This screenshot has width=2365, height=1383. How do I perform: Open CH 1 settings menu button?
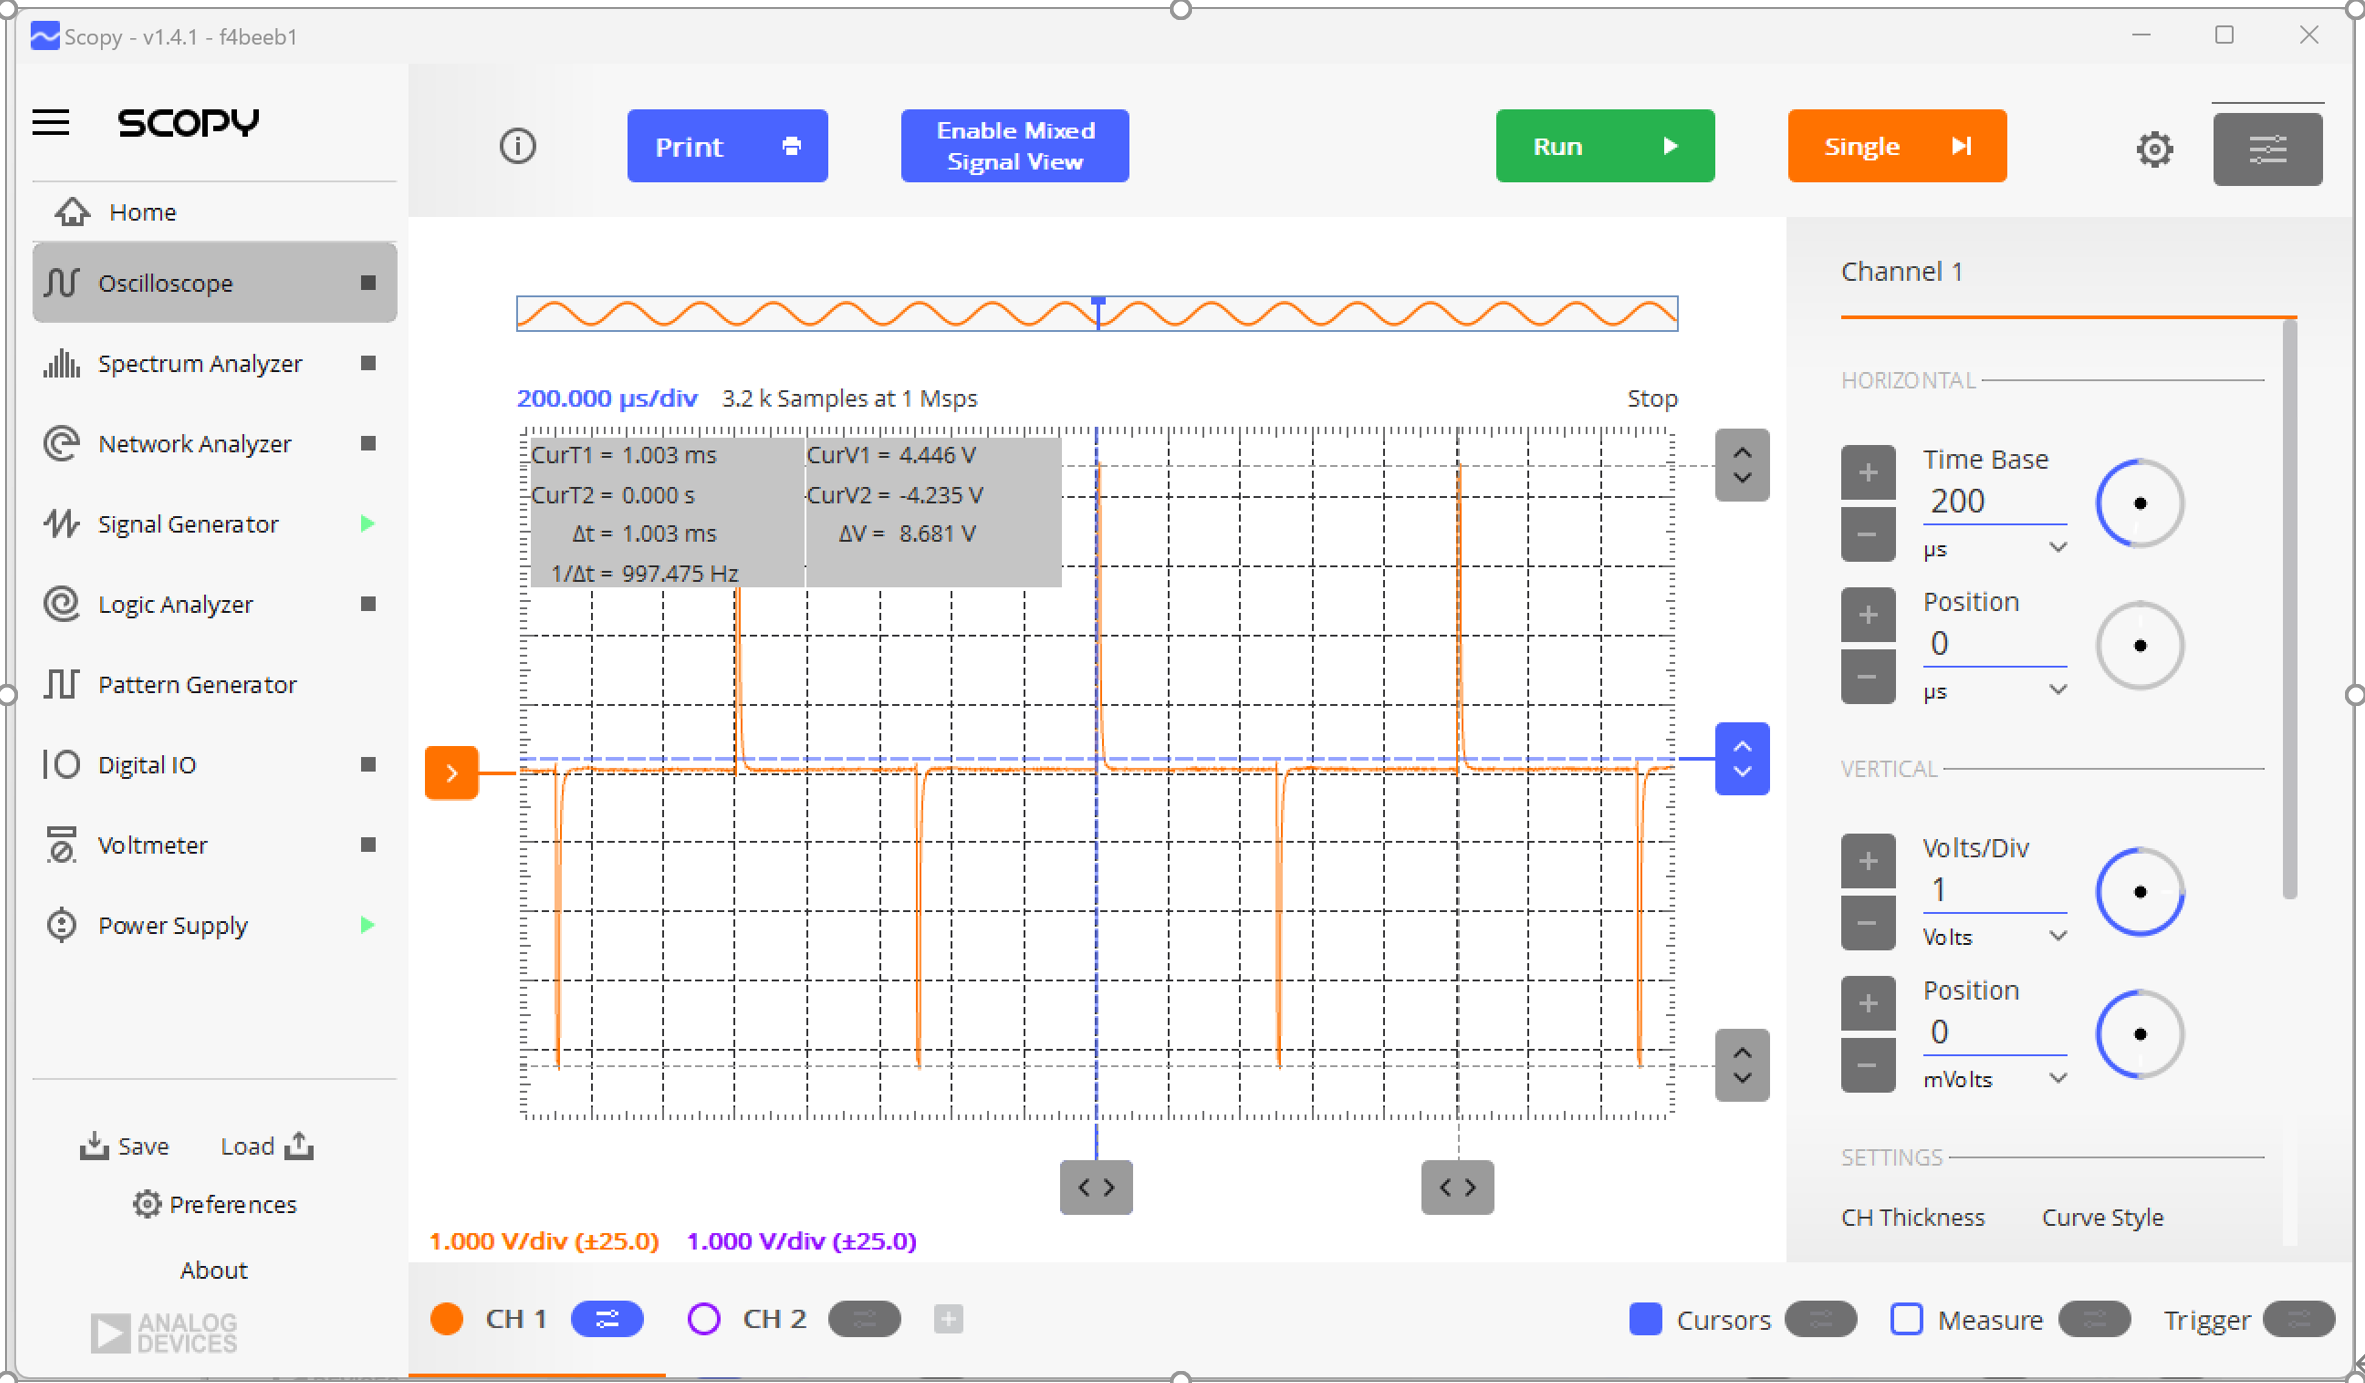click(x=607, y=1319)
